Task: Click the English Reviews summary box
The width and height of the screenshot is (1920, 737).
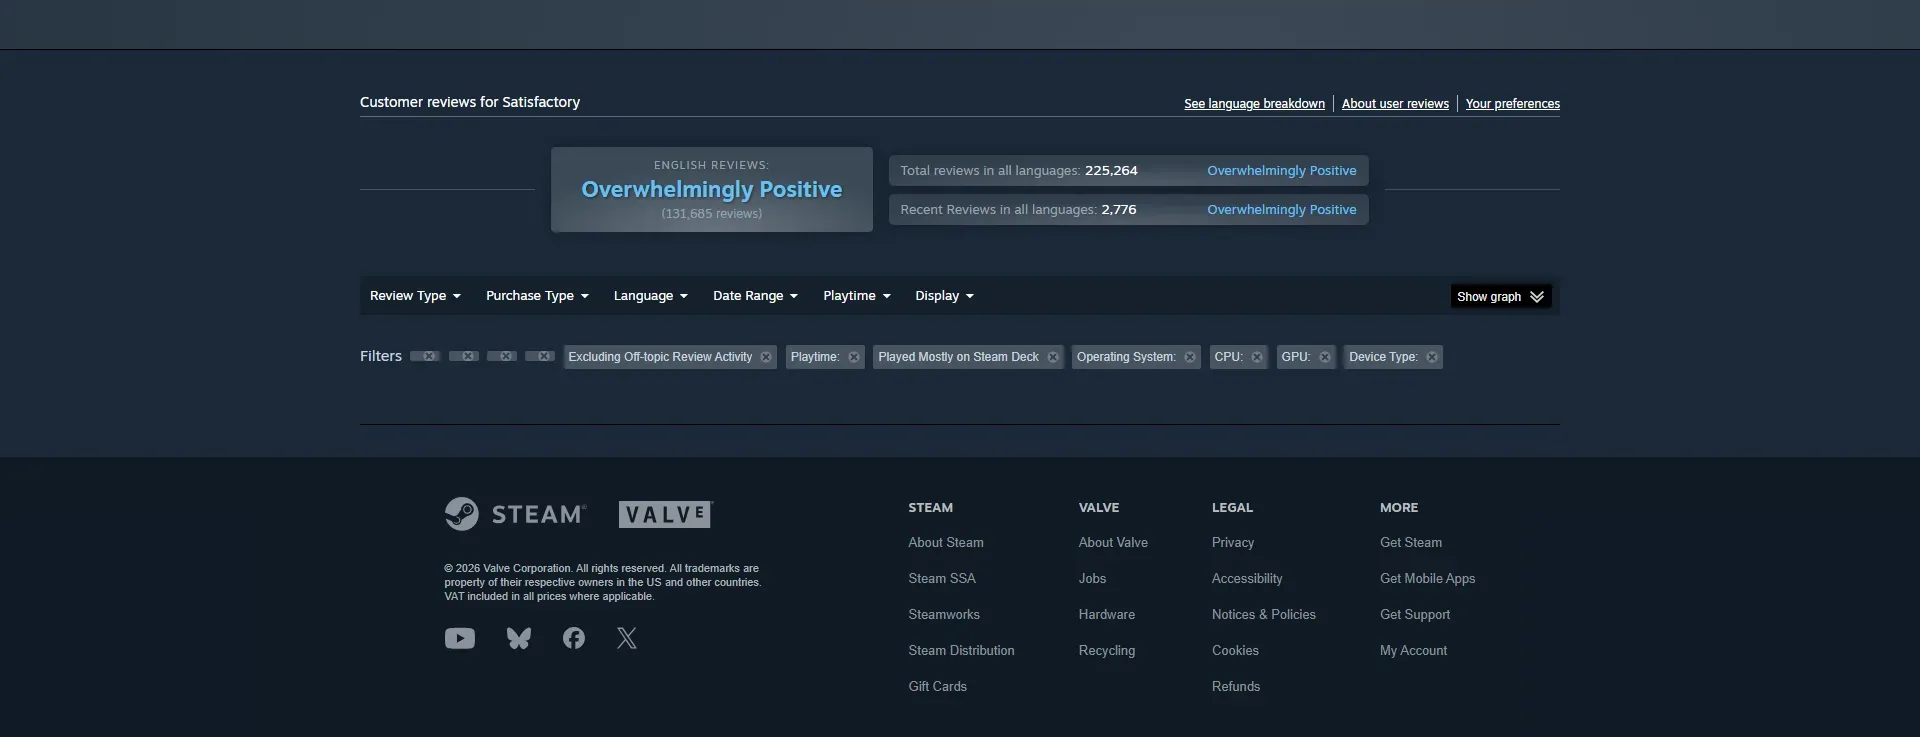Action: pyautogui.click(x=711, y=190)
